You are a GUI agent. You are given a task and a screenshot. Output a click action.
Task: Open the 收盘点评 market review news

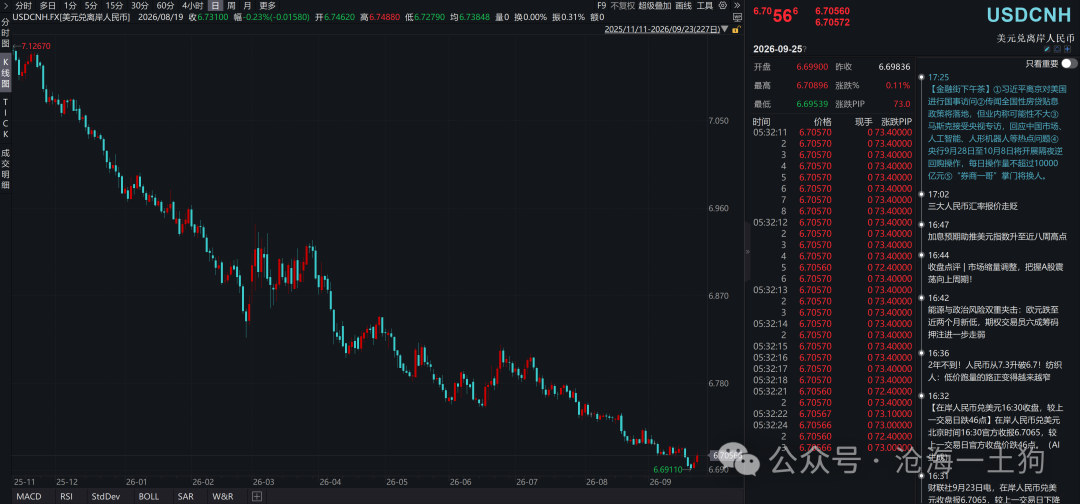[995, 273]
